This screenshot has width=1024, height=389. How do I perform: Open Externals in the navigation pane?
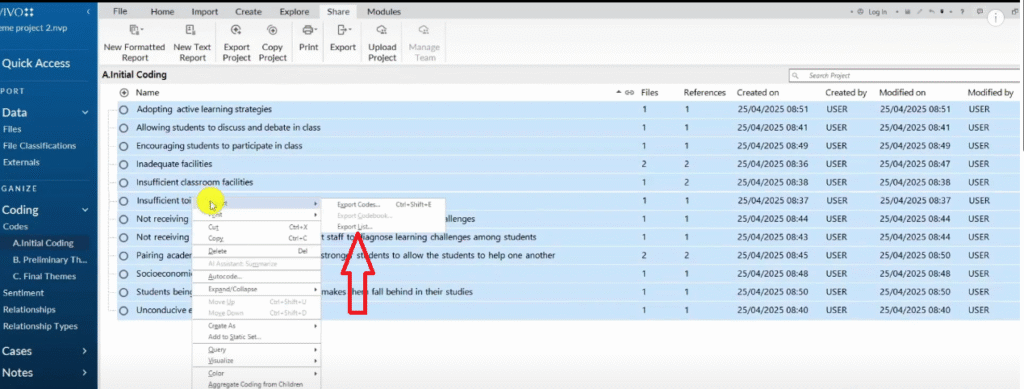(x=22, y=163)
